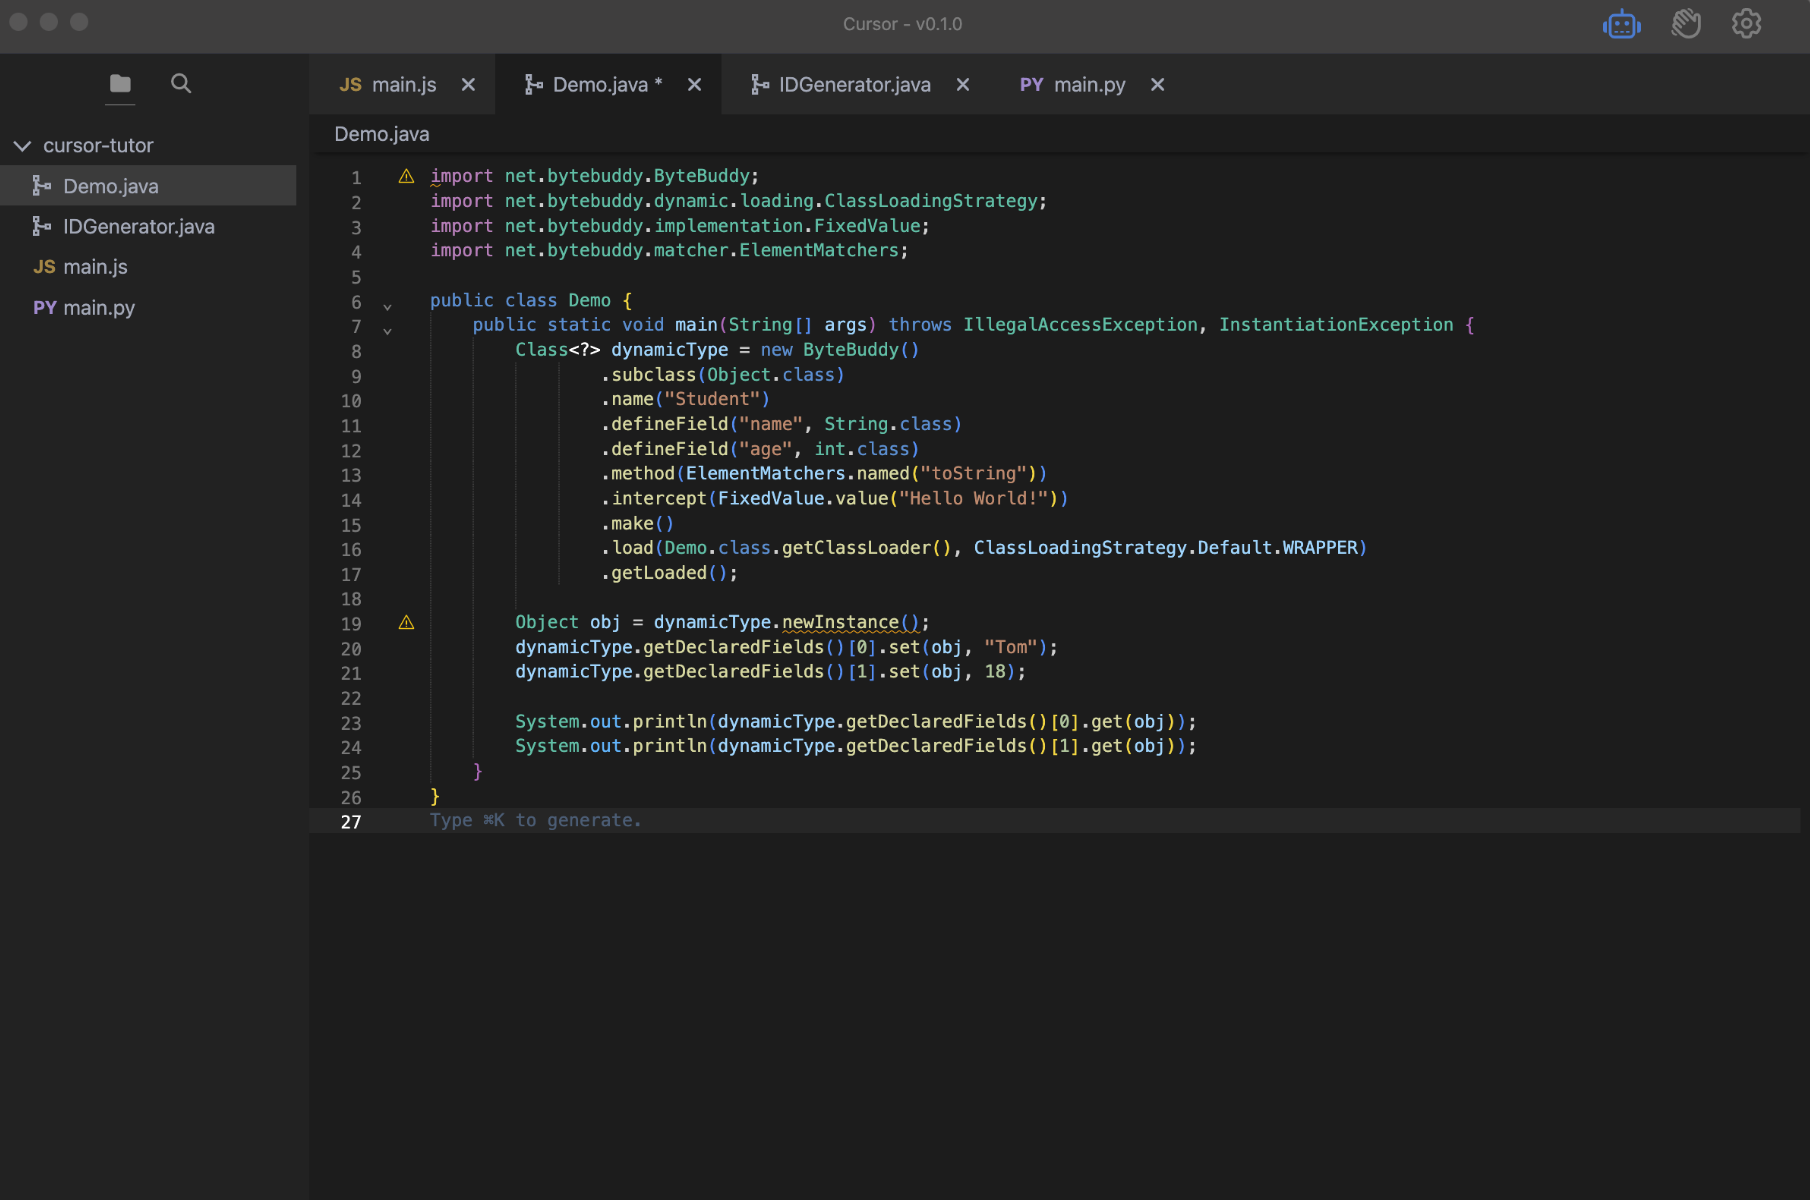Click the dynamicType variable declaration on line 8
This screenshot has height=1200, width=1810.
click(670, 350)
